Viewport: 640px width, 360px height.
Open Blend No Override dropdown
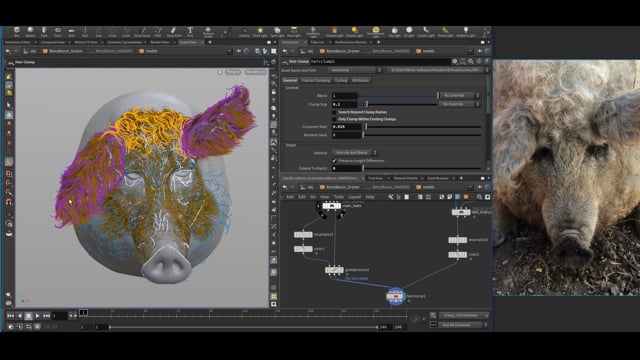coord(460,95)
